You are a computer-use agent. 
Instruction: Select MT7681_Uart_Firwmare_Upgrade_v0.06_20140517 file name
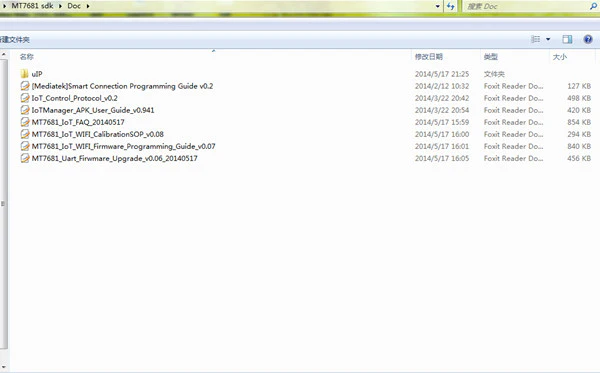tap(115, 158)
